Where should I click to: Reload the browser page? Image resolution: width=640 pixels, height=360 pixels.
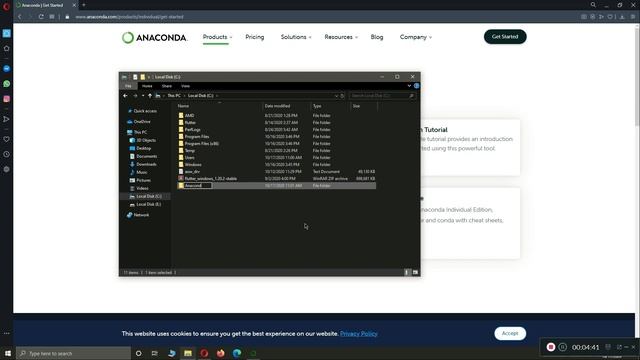(x=41, y=17)
